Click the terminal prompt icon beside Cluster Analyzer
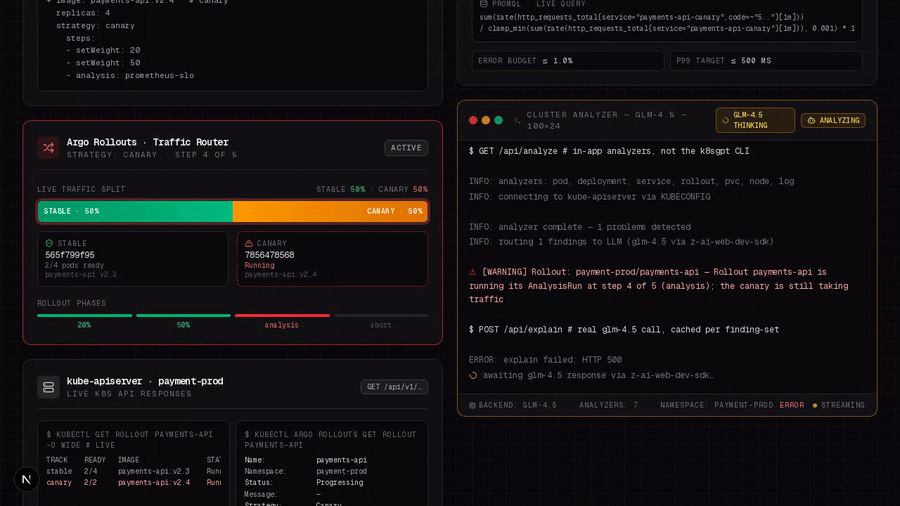900x506 pixels. point(517,120)
